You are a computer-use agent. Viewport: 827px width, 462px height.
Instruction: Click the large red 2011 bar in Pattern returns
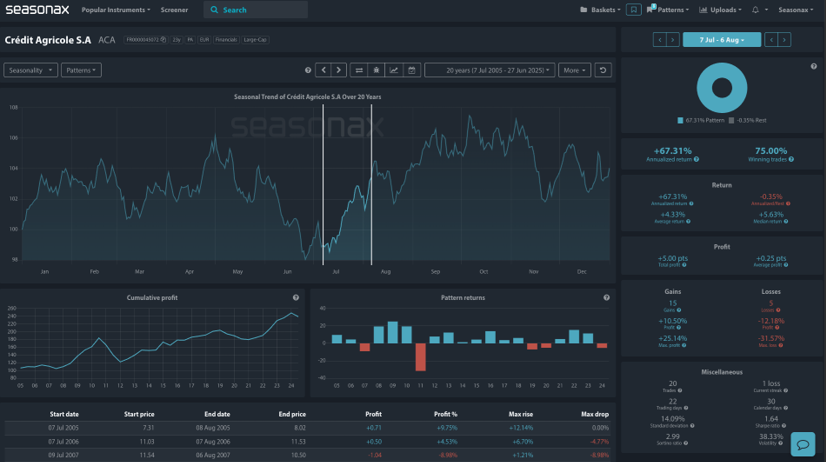click(420, 357)
